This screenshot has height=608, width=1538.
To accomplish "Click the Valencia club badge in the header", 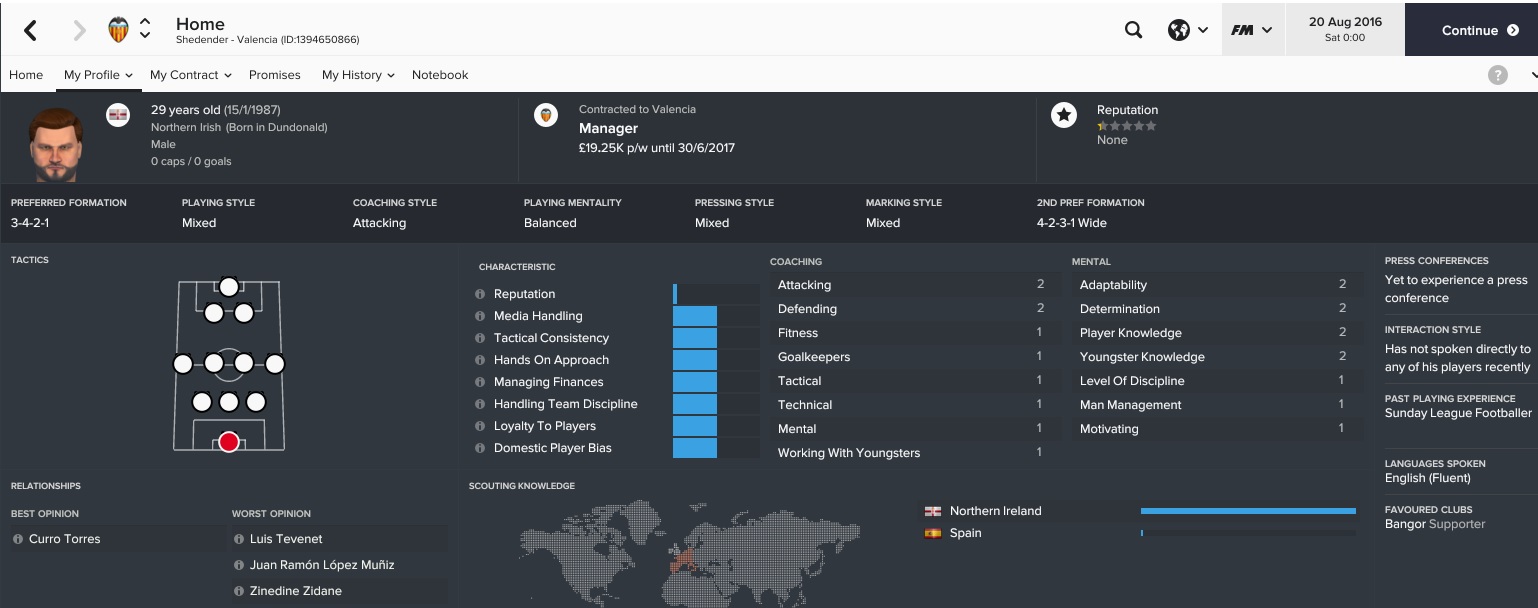I will [x=119, y=30].
